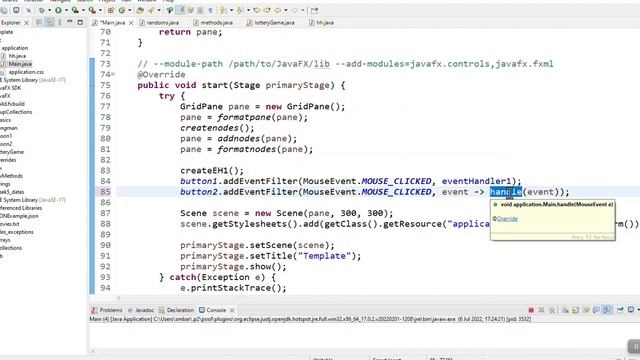Click line number 85 in gutter
Screen dimensions: 640x360
105,192
